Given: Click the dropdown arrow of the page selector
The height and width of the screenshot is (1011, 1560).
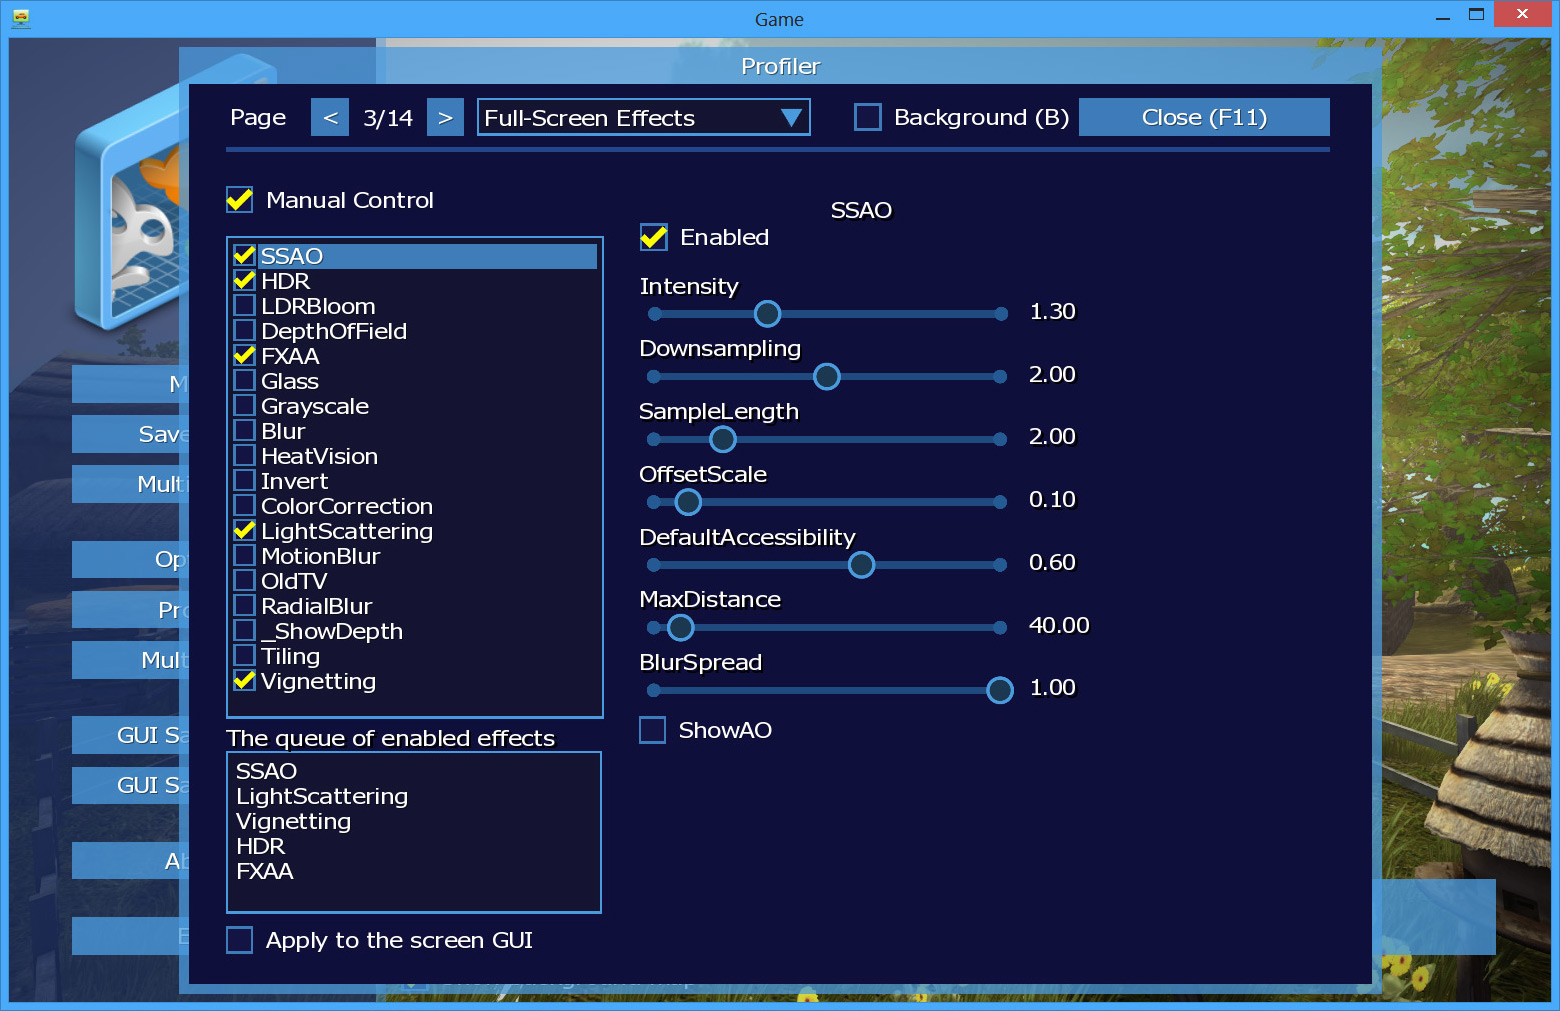Looking at the screenshot, I should (x=791, y=118).
